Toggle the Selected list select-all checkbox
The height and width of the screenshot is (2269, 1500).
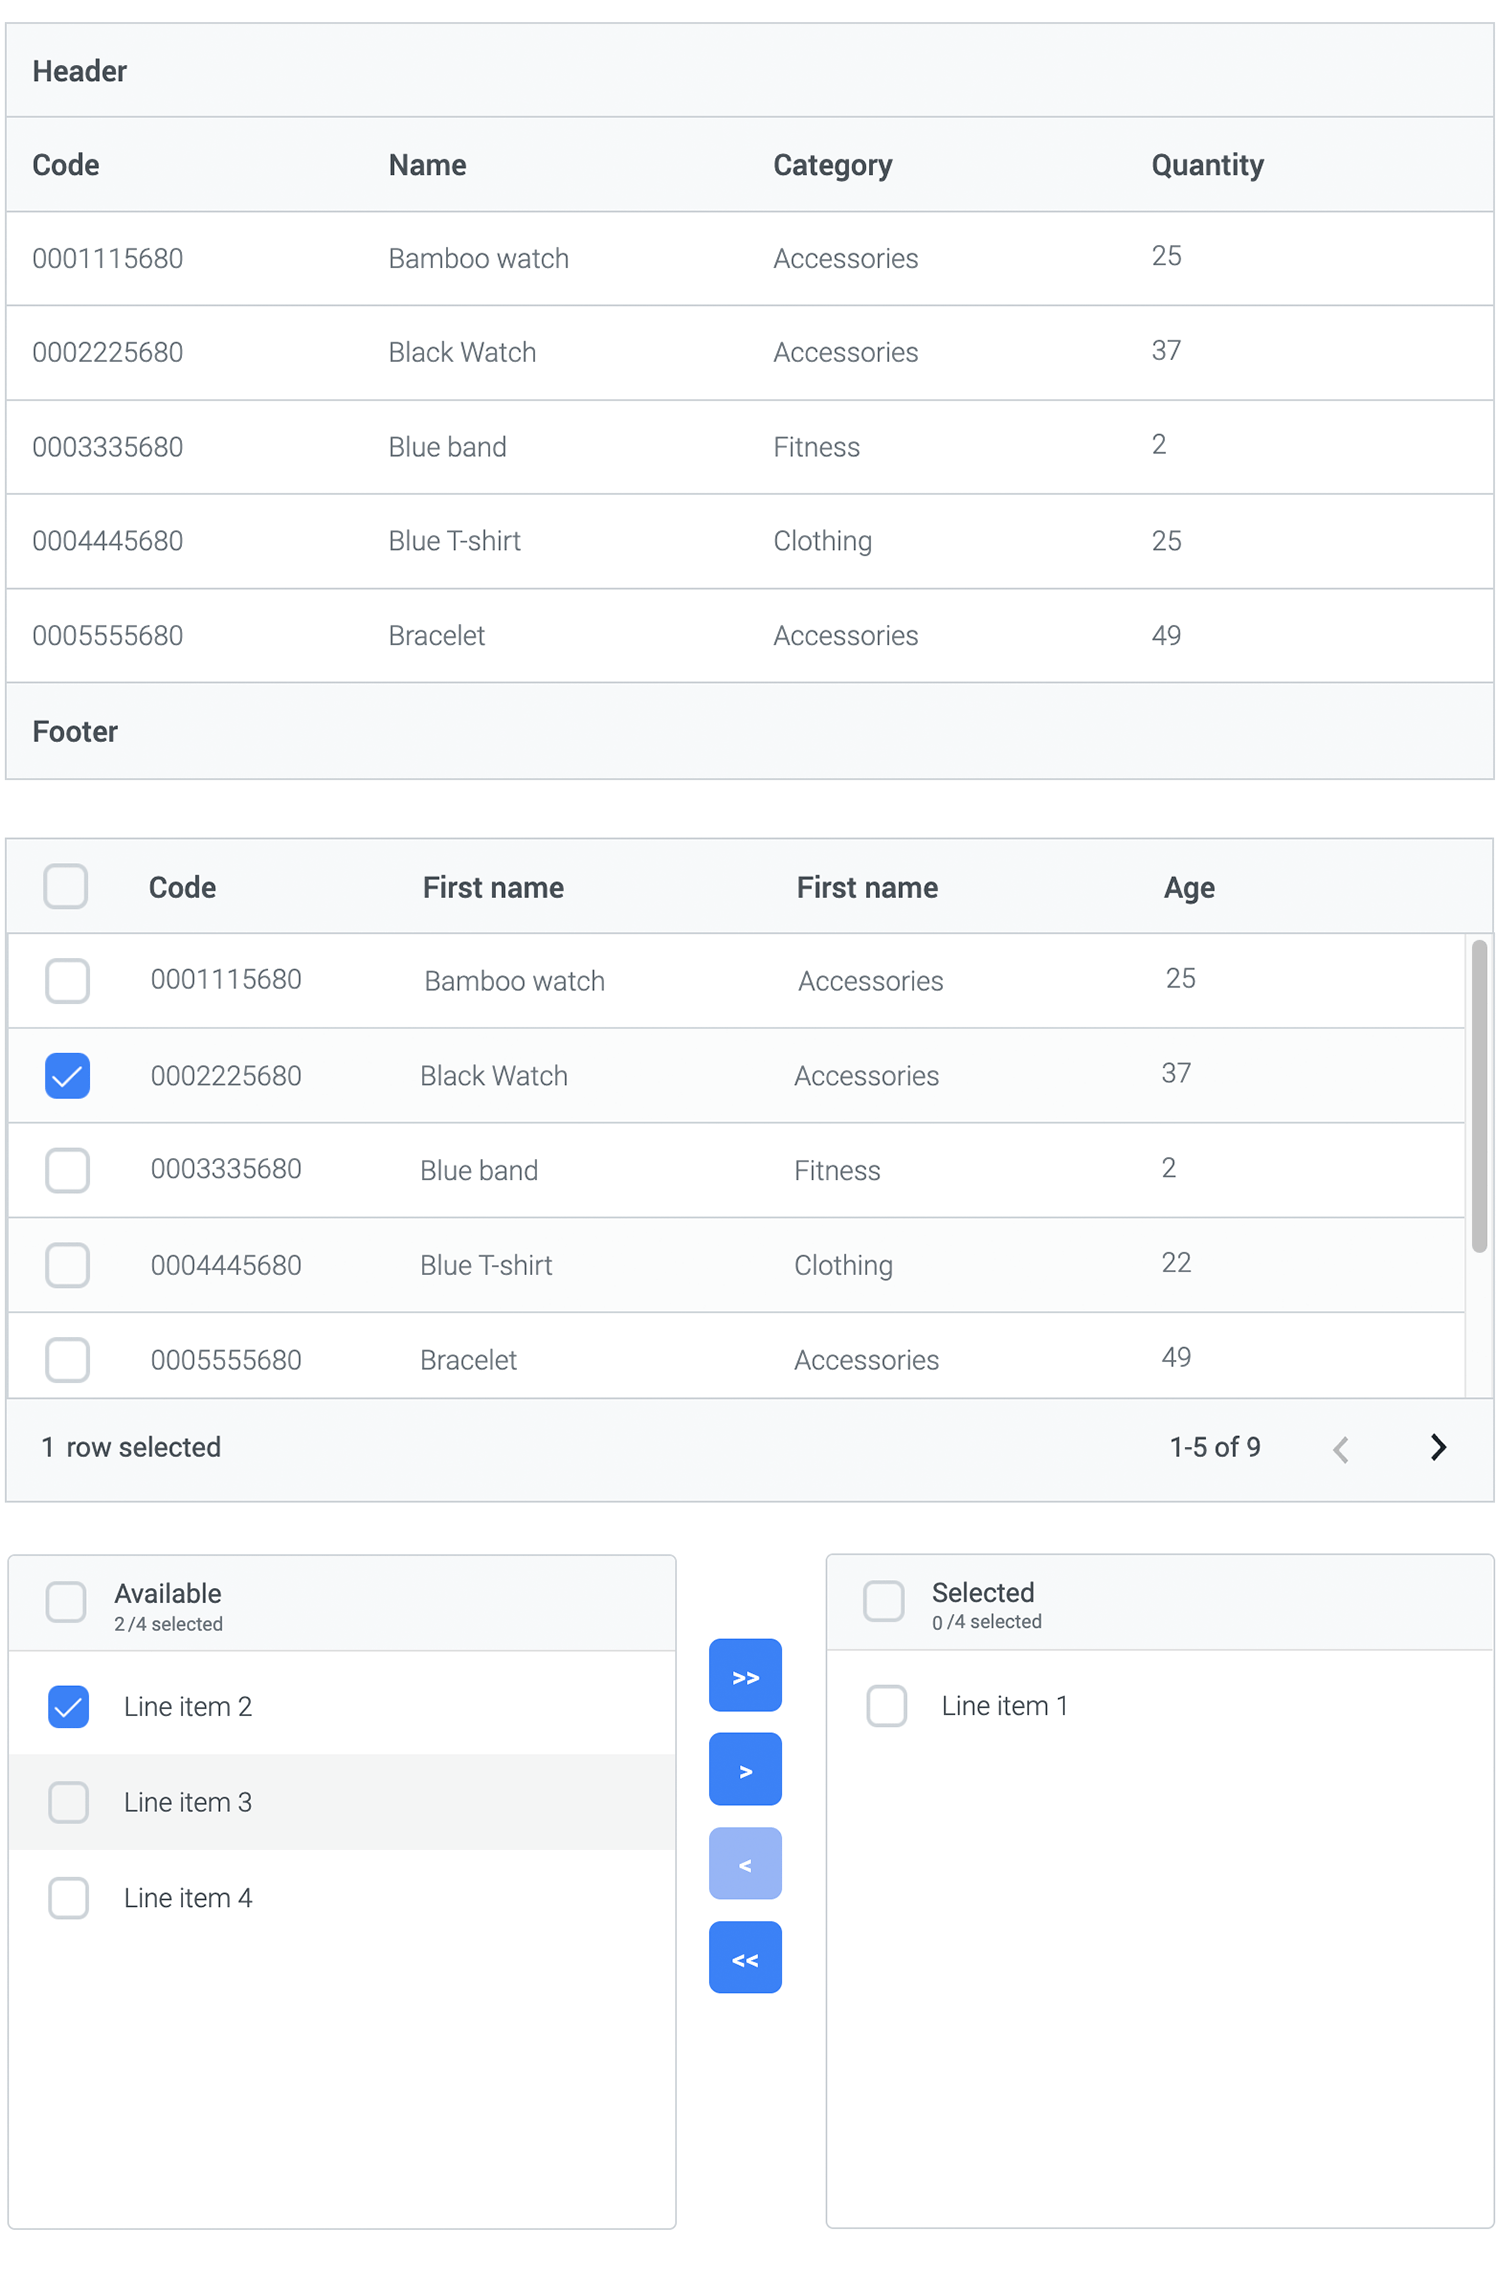pyautogui.click(x=884, y=1601)
